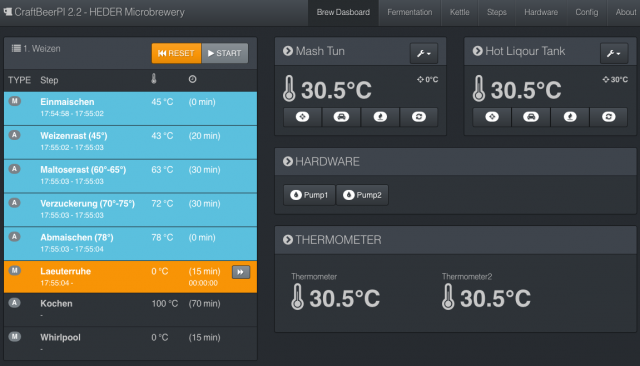
Task: Toggle Hot Liqour Tank heater flame button
Action: point(570,117)
